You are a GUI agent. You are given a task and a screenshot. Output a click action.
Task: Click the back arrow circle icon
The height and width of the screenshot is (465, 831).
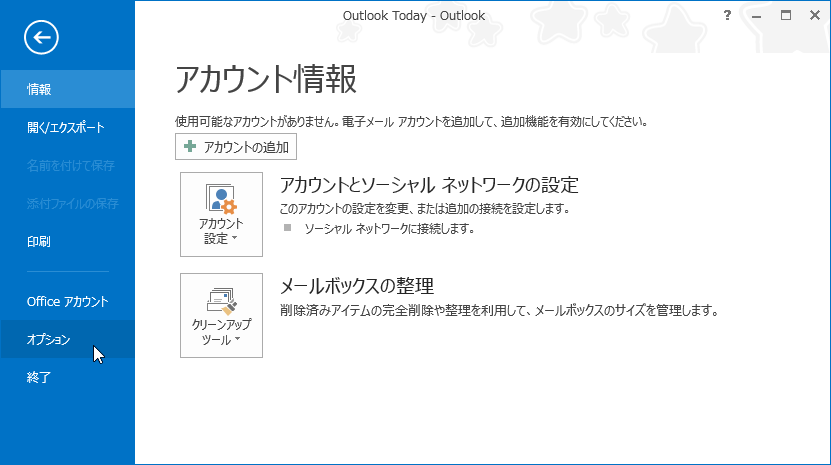pyautogui.click(x=41, y=38)
